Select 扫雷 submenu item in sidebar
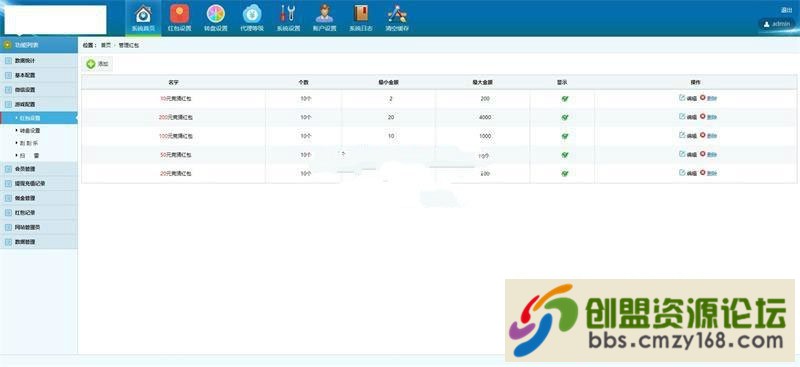Screen dimensions: 800x367 (x=39, y=155)
